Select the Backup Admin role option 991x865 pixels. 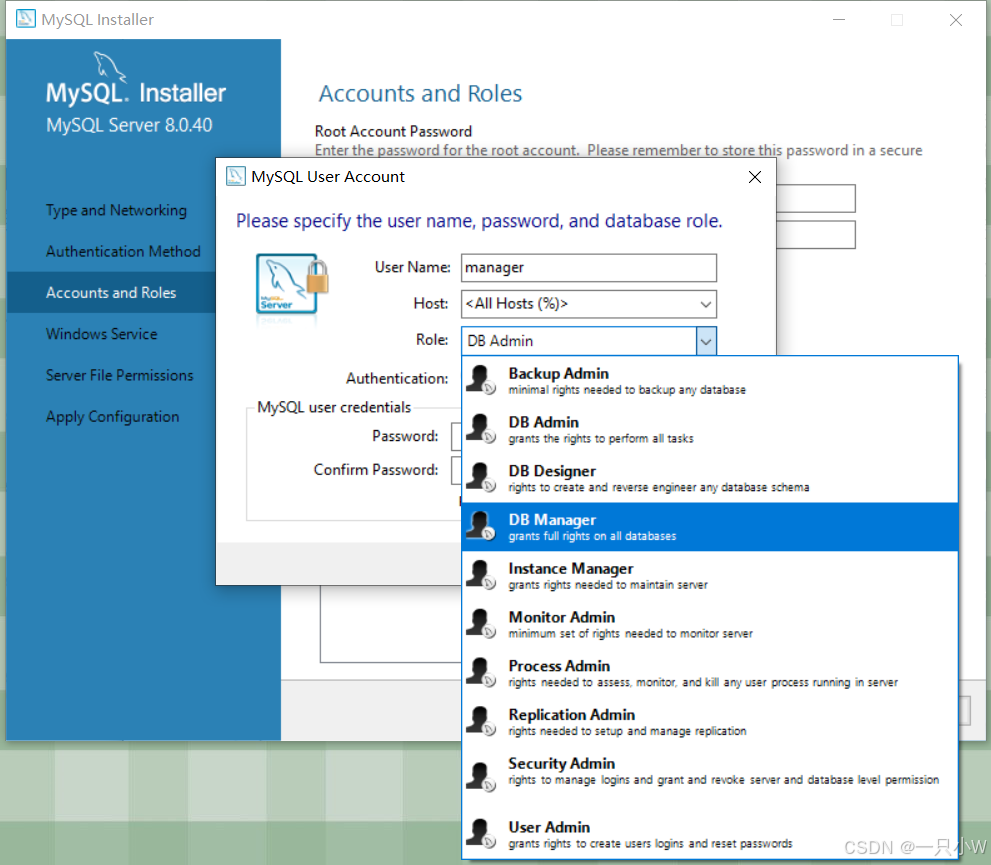710,381
